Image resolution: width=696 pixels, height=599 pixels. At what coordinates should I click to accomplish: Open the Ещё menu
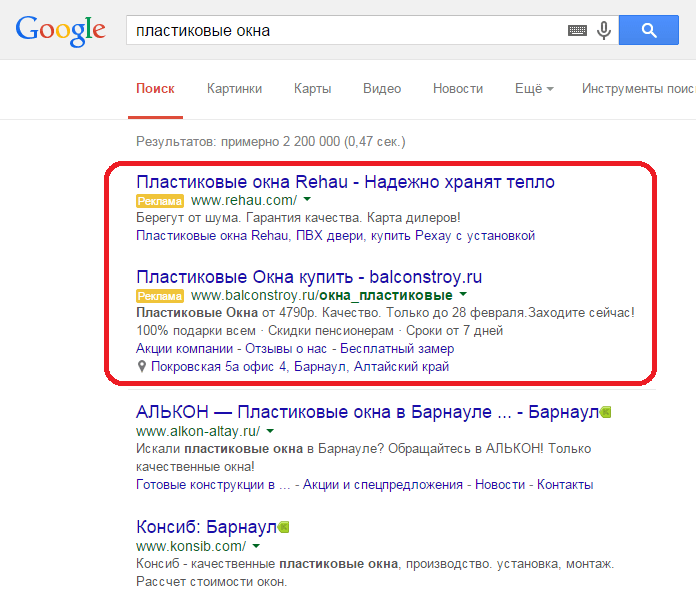tap(534, 89)
